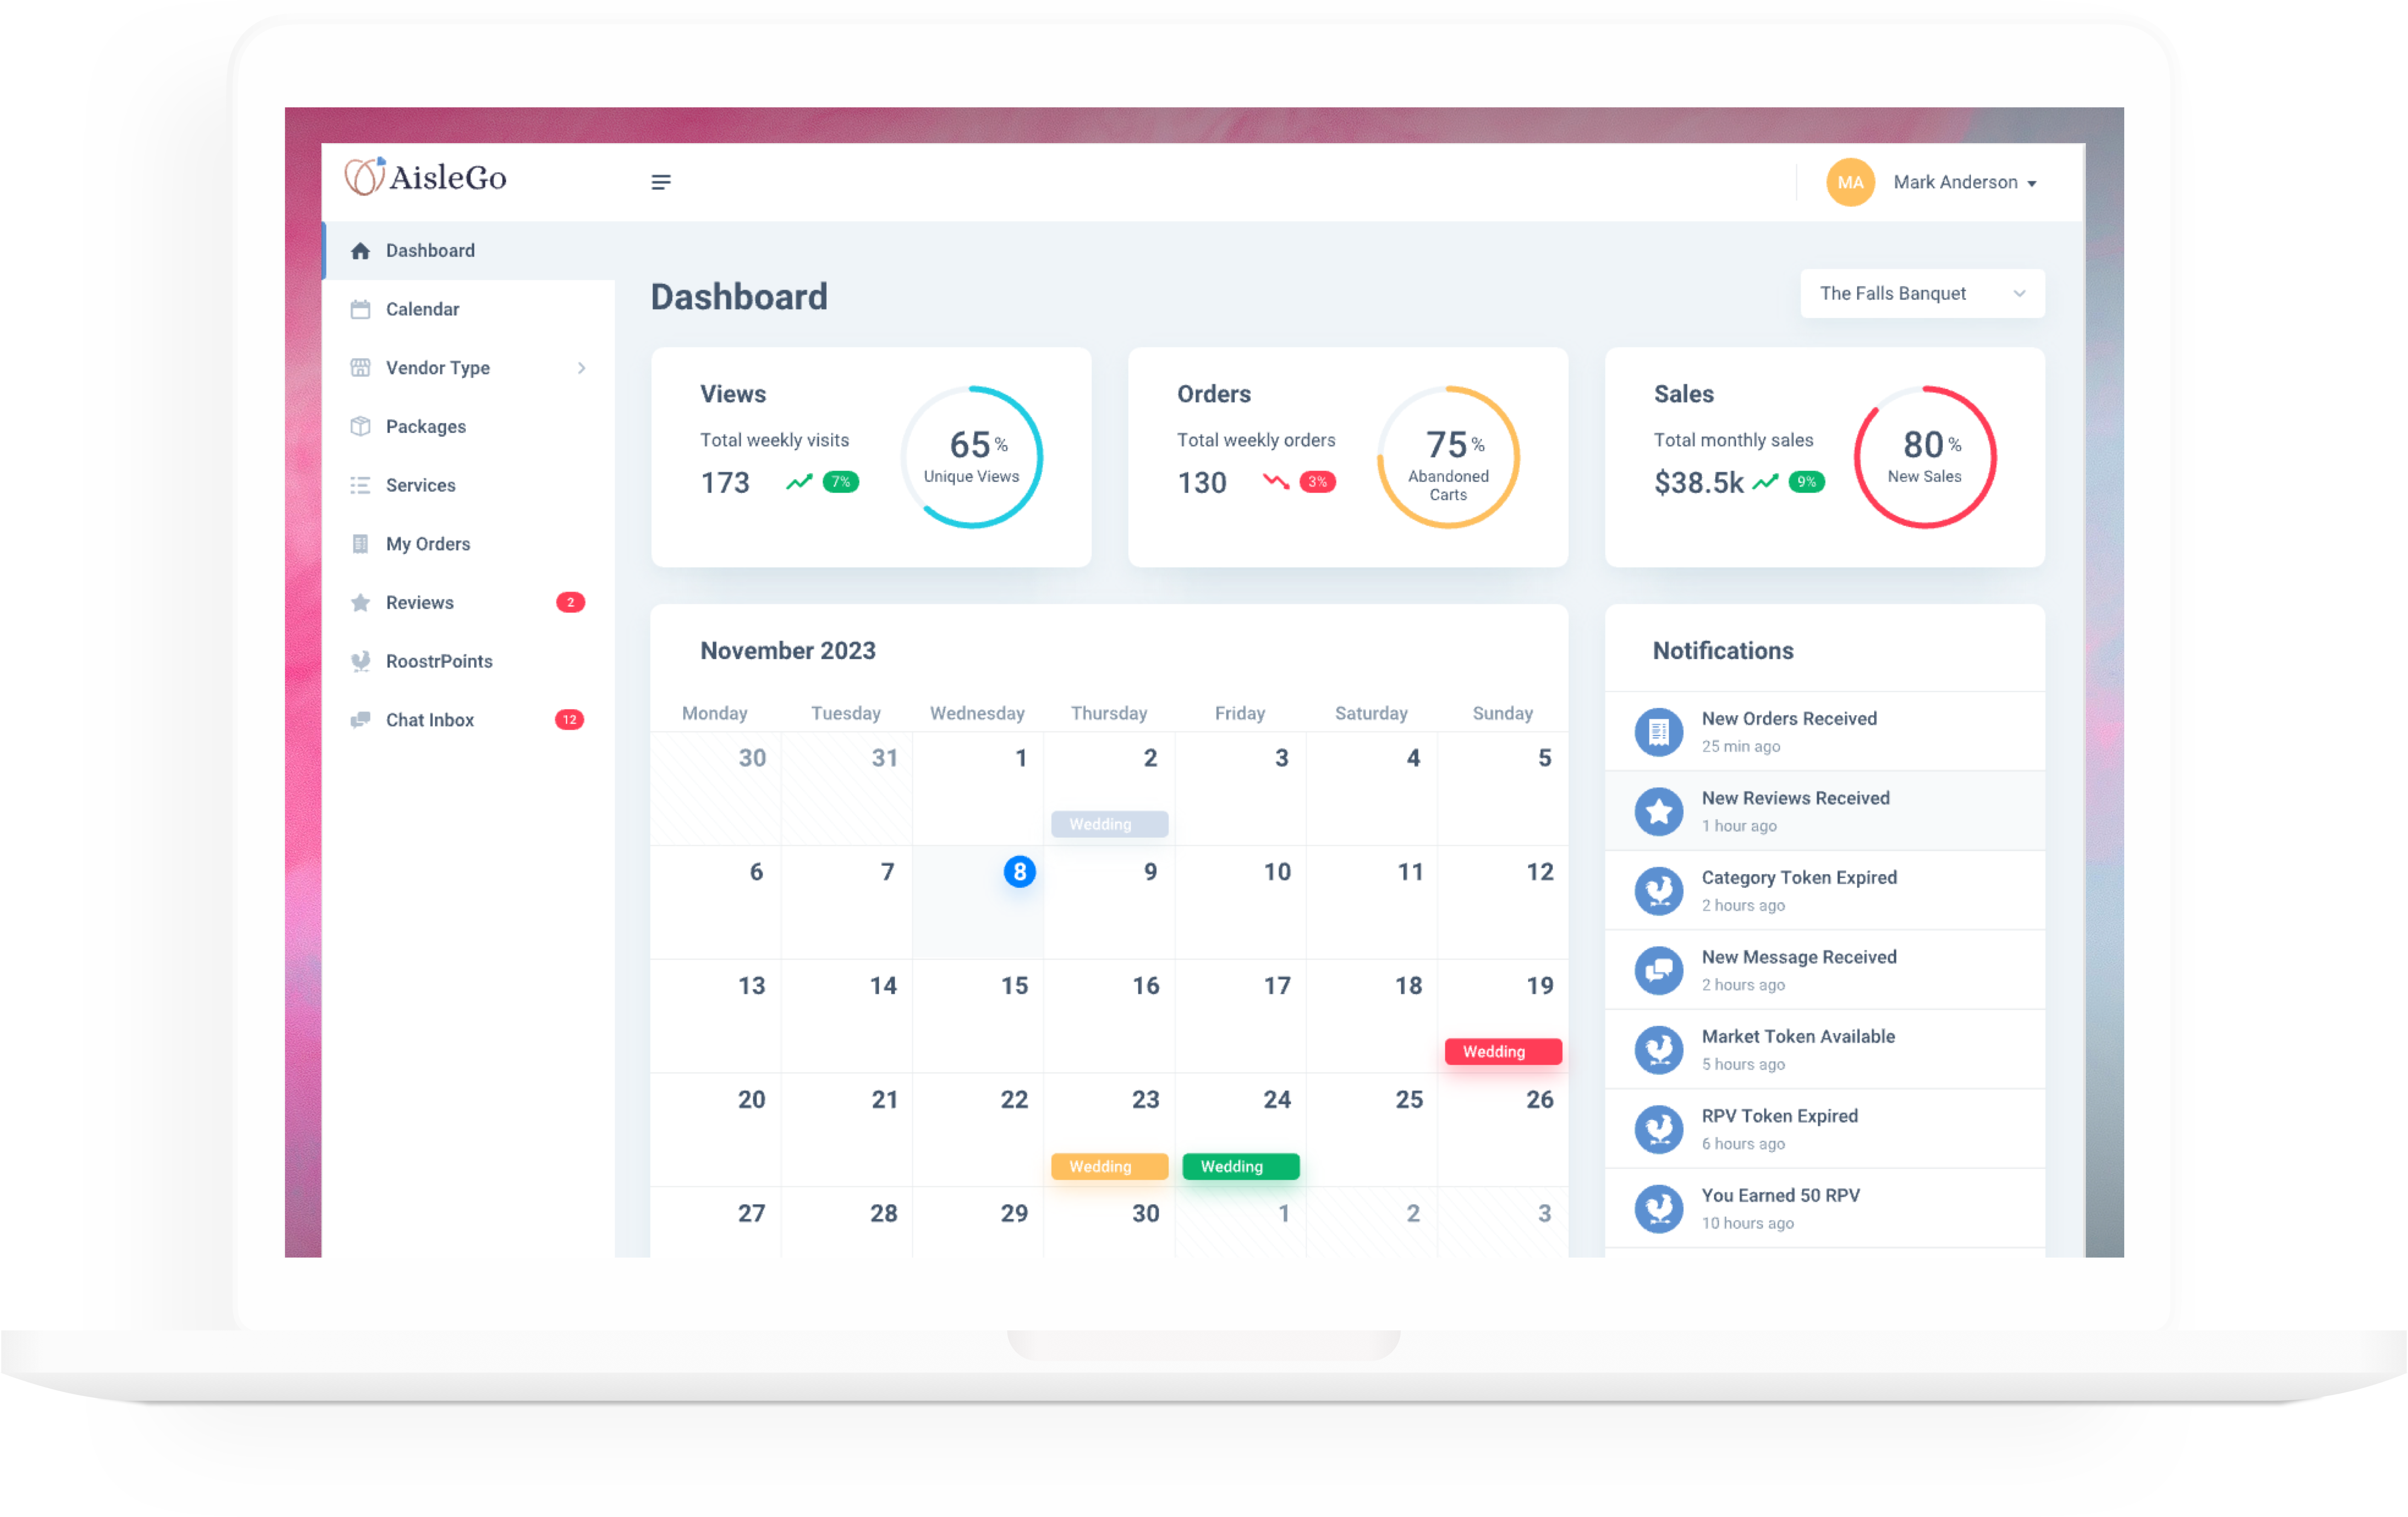Go to My Orders menu item
This screenshot has height=1517, width=2408.
pos(428,544)
